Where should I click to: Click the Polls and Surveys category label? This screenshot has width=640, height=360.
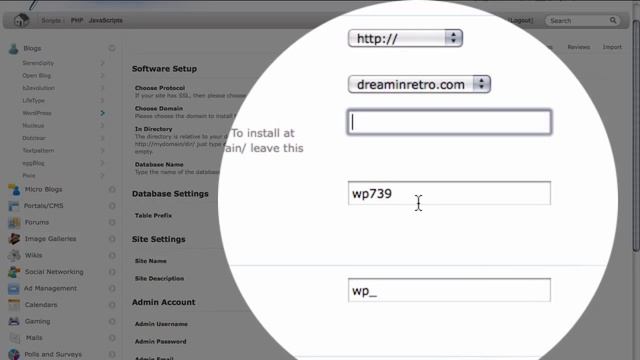point(53,354)
